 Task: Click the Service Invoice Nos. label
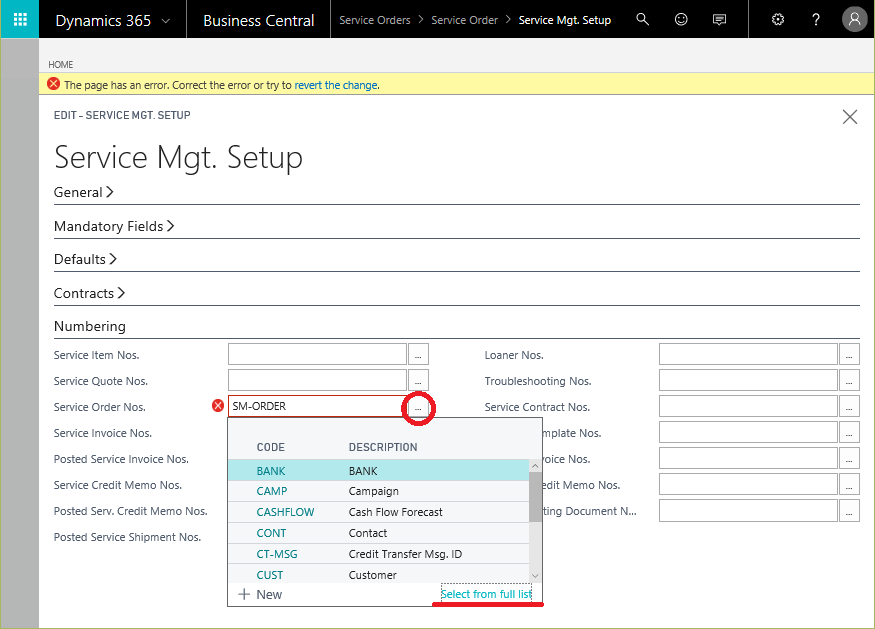coord(103,433)
